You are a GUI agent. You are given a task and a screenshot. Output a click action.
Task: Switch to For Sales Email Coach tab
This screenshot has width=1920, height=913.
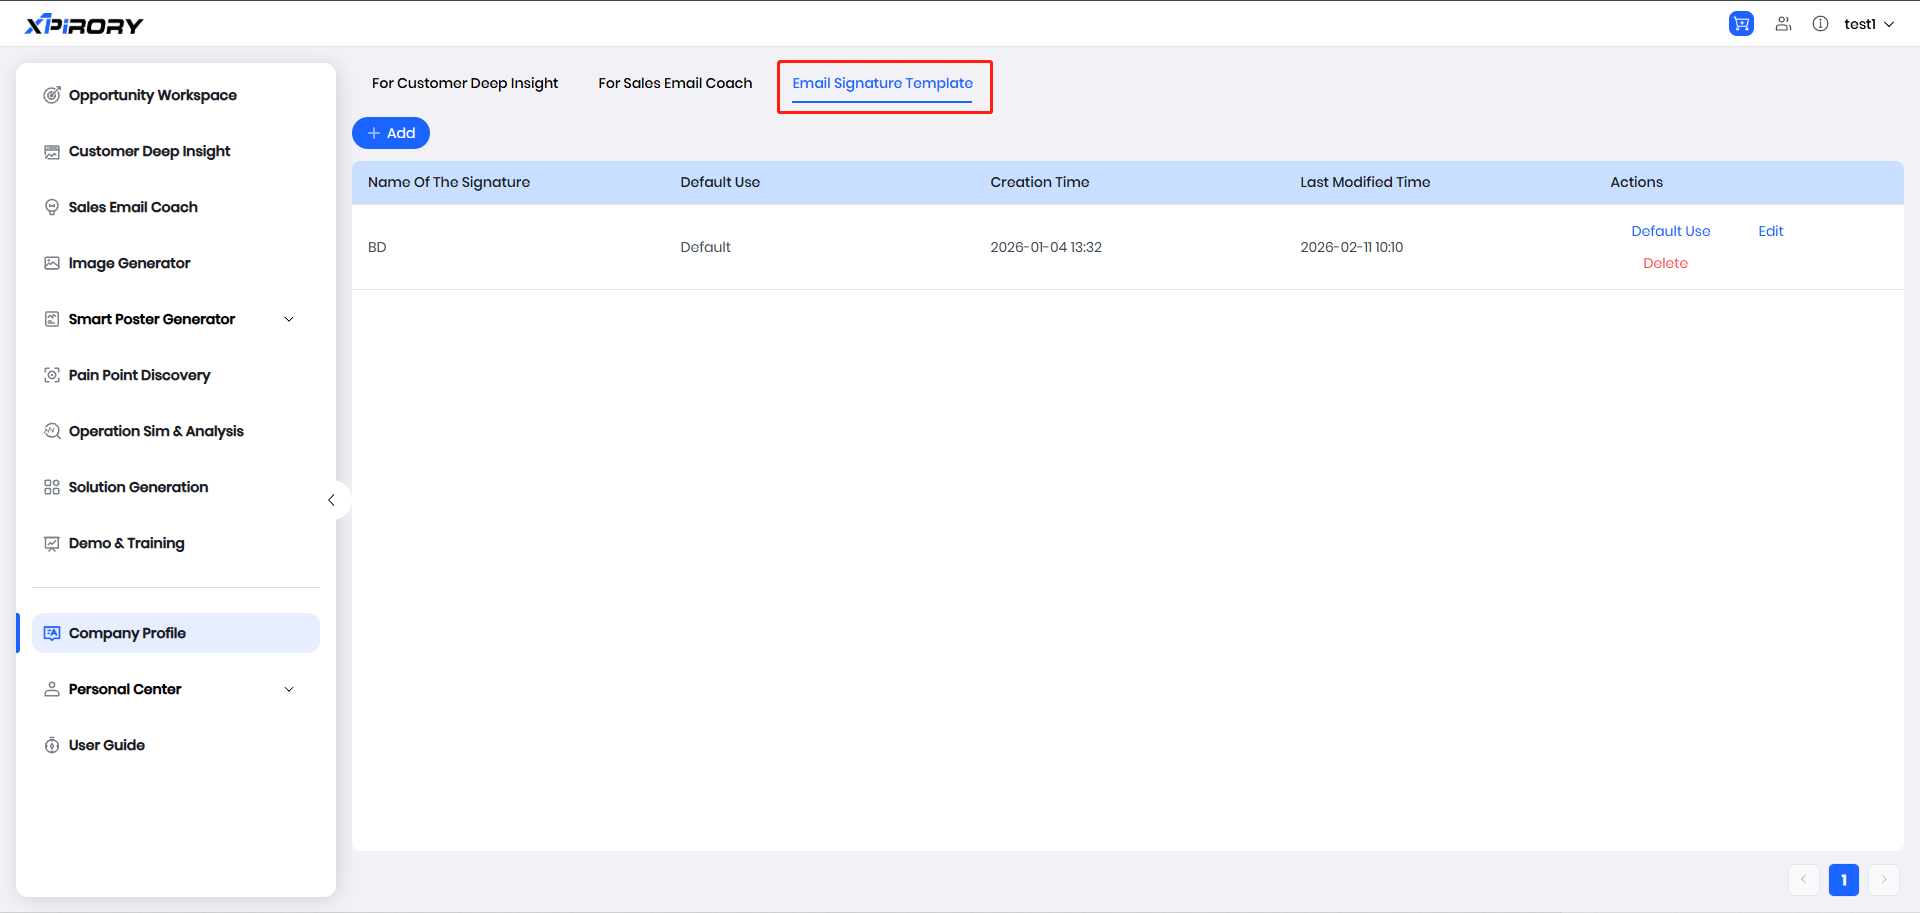675,83
